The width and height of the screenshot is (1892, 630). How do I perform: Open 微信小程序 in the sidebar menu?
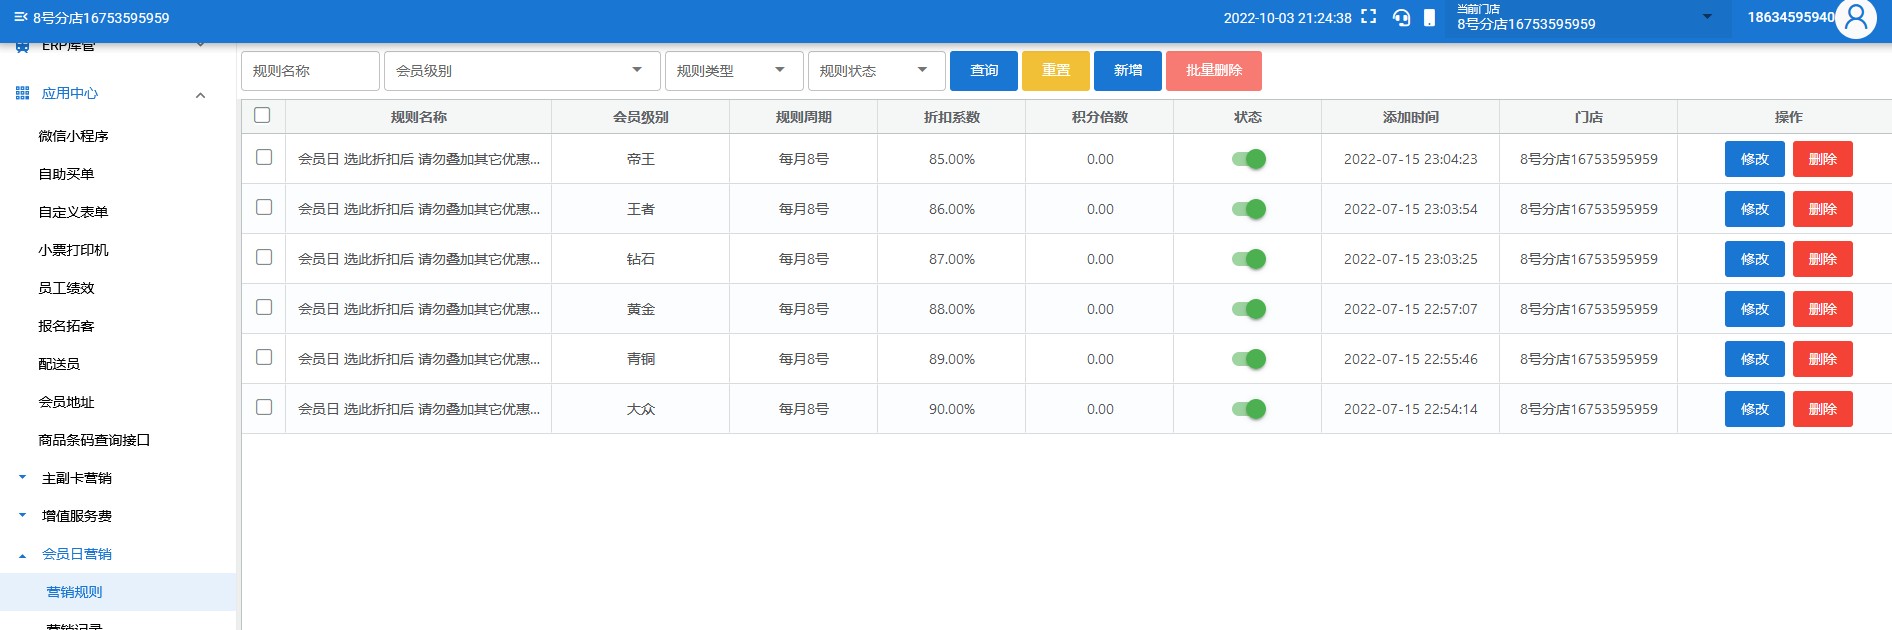click(x=73, y=136)
